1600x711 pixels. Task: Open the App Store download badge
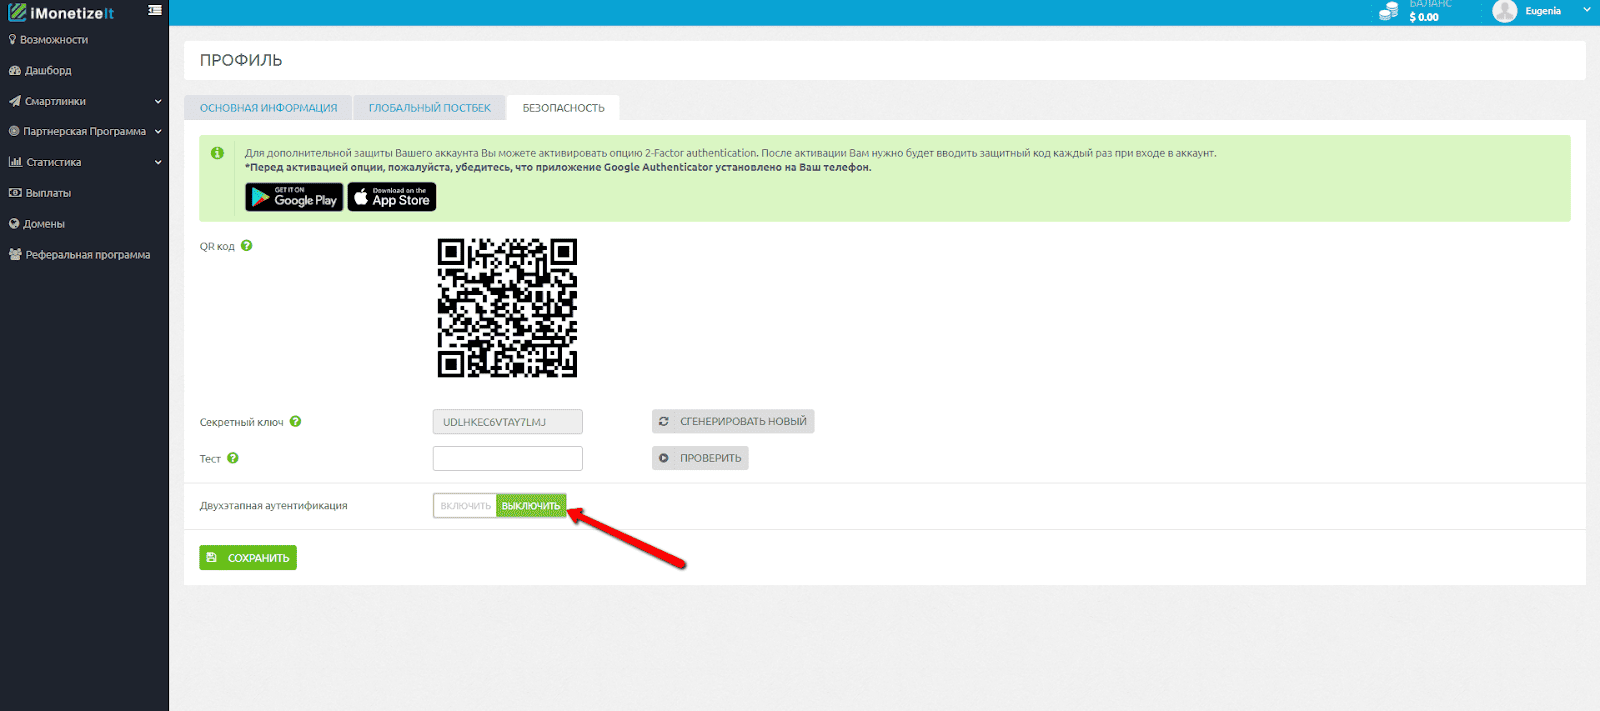pyautogui.click(x=392, y=197)
